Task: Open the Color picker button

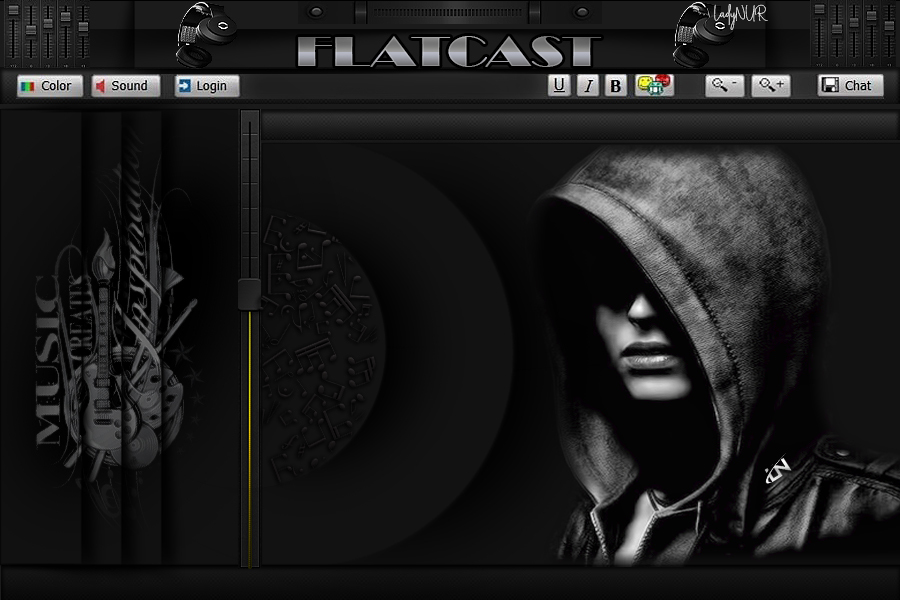Action: tap(50, 86)
